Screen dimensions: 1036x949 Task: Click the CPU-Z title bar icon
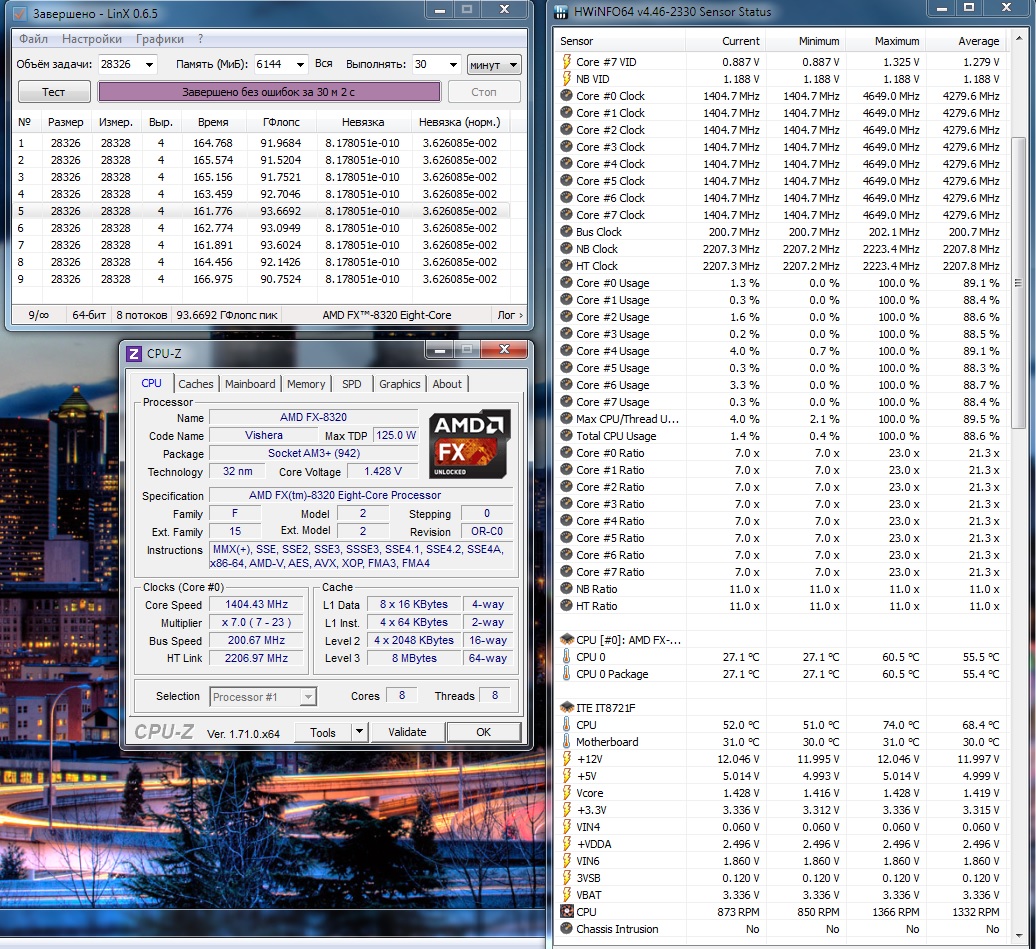pyautogui.click(x=134, y=353)
